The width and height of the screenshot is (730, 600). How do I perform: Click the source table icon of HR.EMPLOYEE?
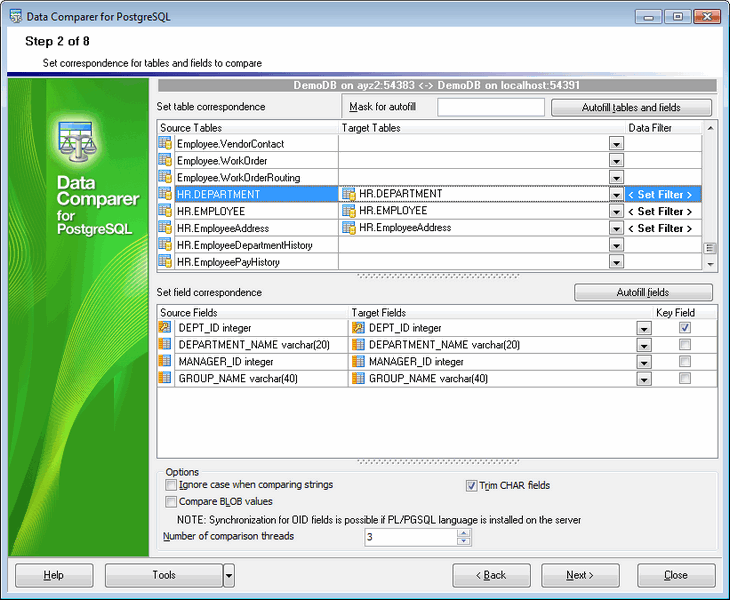(x=165, y=210)
